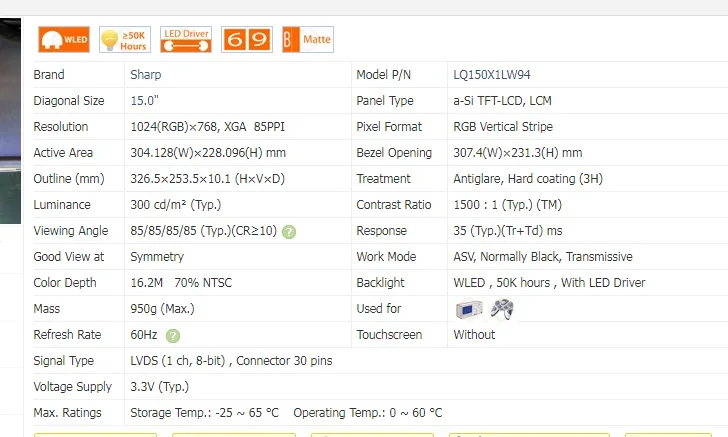Click the Matte surface badge
Viewport: 728px width, 437px height.
(308, 39)
